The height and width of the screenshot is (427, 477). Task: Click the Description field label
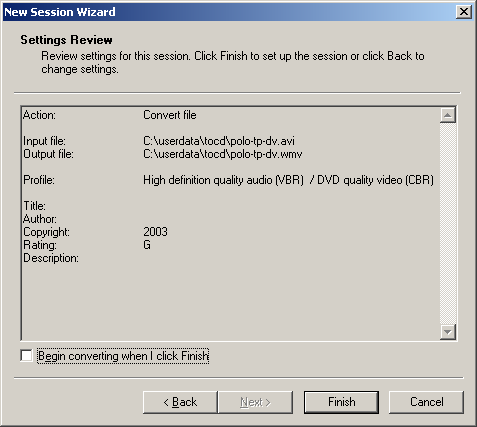click(51, 258)
